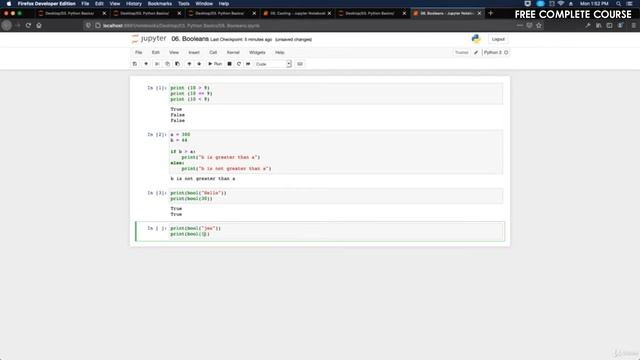This screenshot has width=640, height=360.
Task: Open the History menu in macOS menu bar
Action: [x=133, y=4]
